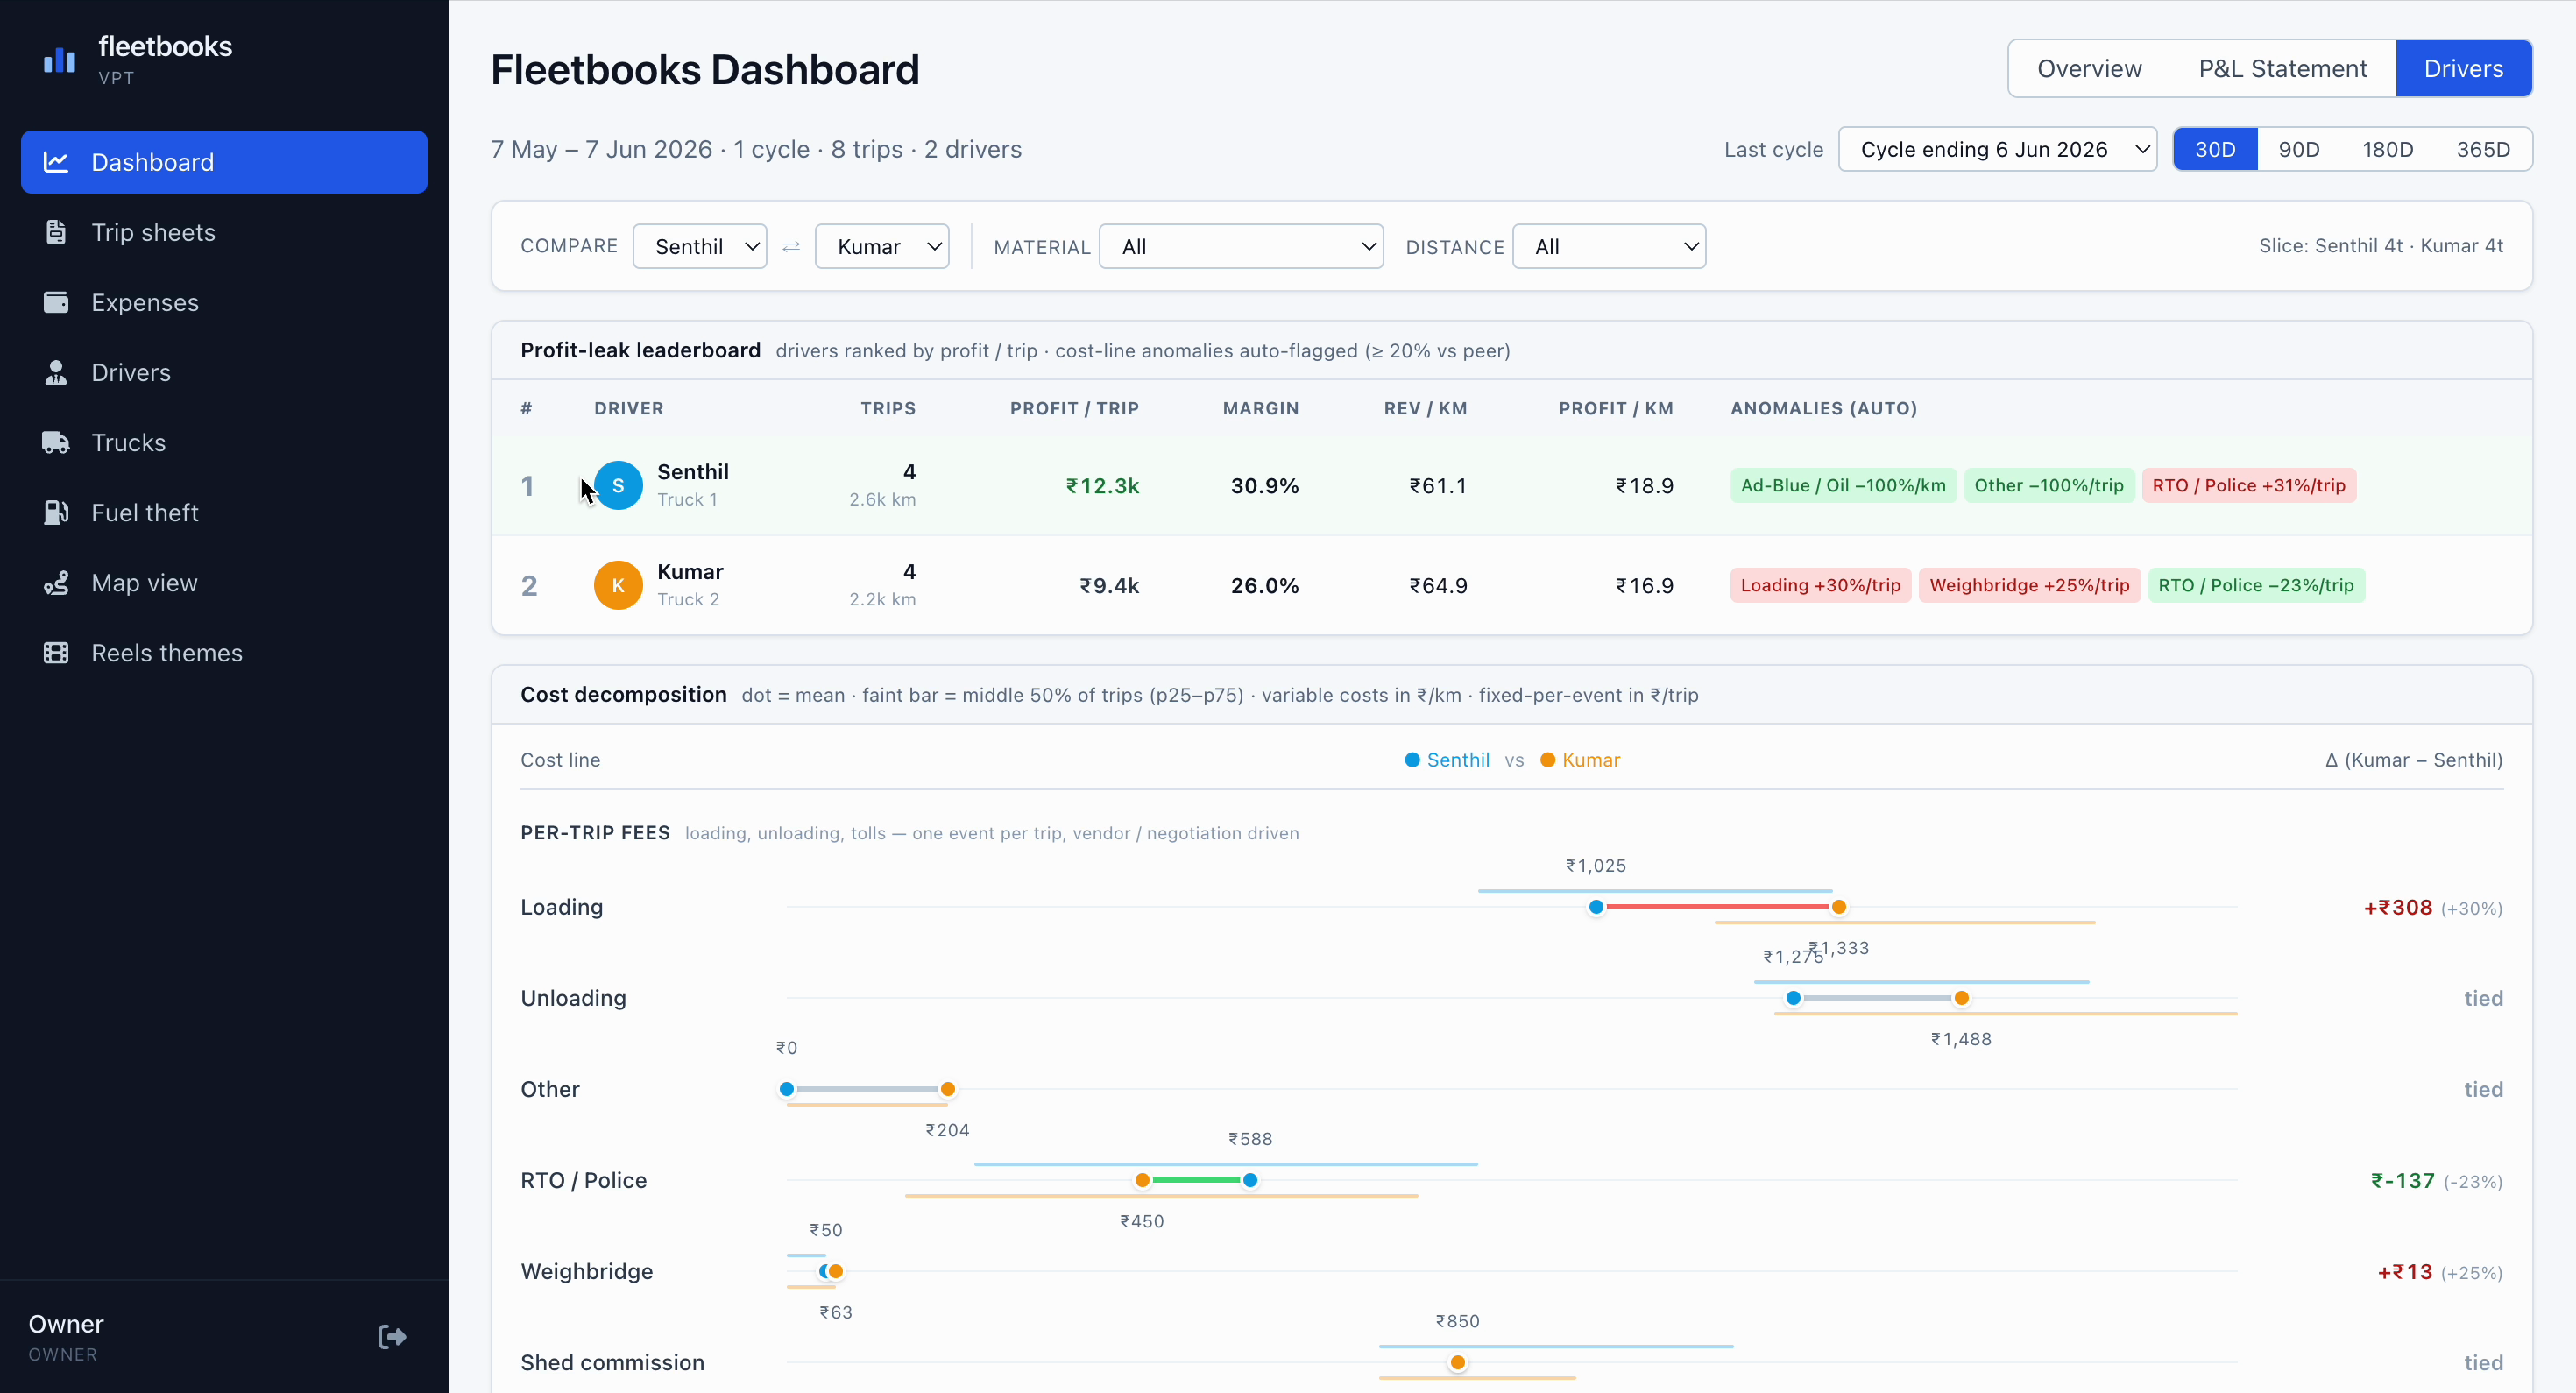2576x1393 pixels.
Task: Click the RTO / Police −23%/trip badge
Action: 2256,585
